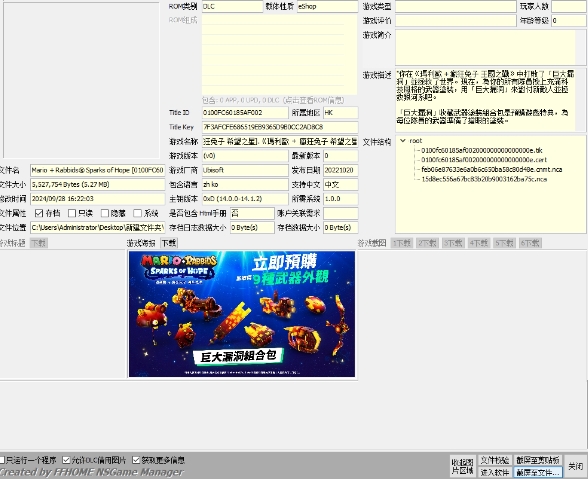Screen dimensions: 588x479
Task: Click the 游戏类型 field
Action: point(456,6)
